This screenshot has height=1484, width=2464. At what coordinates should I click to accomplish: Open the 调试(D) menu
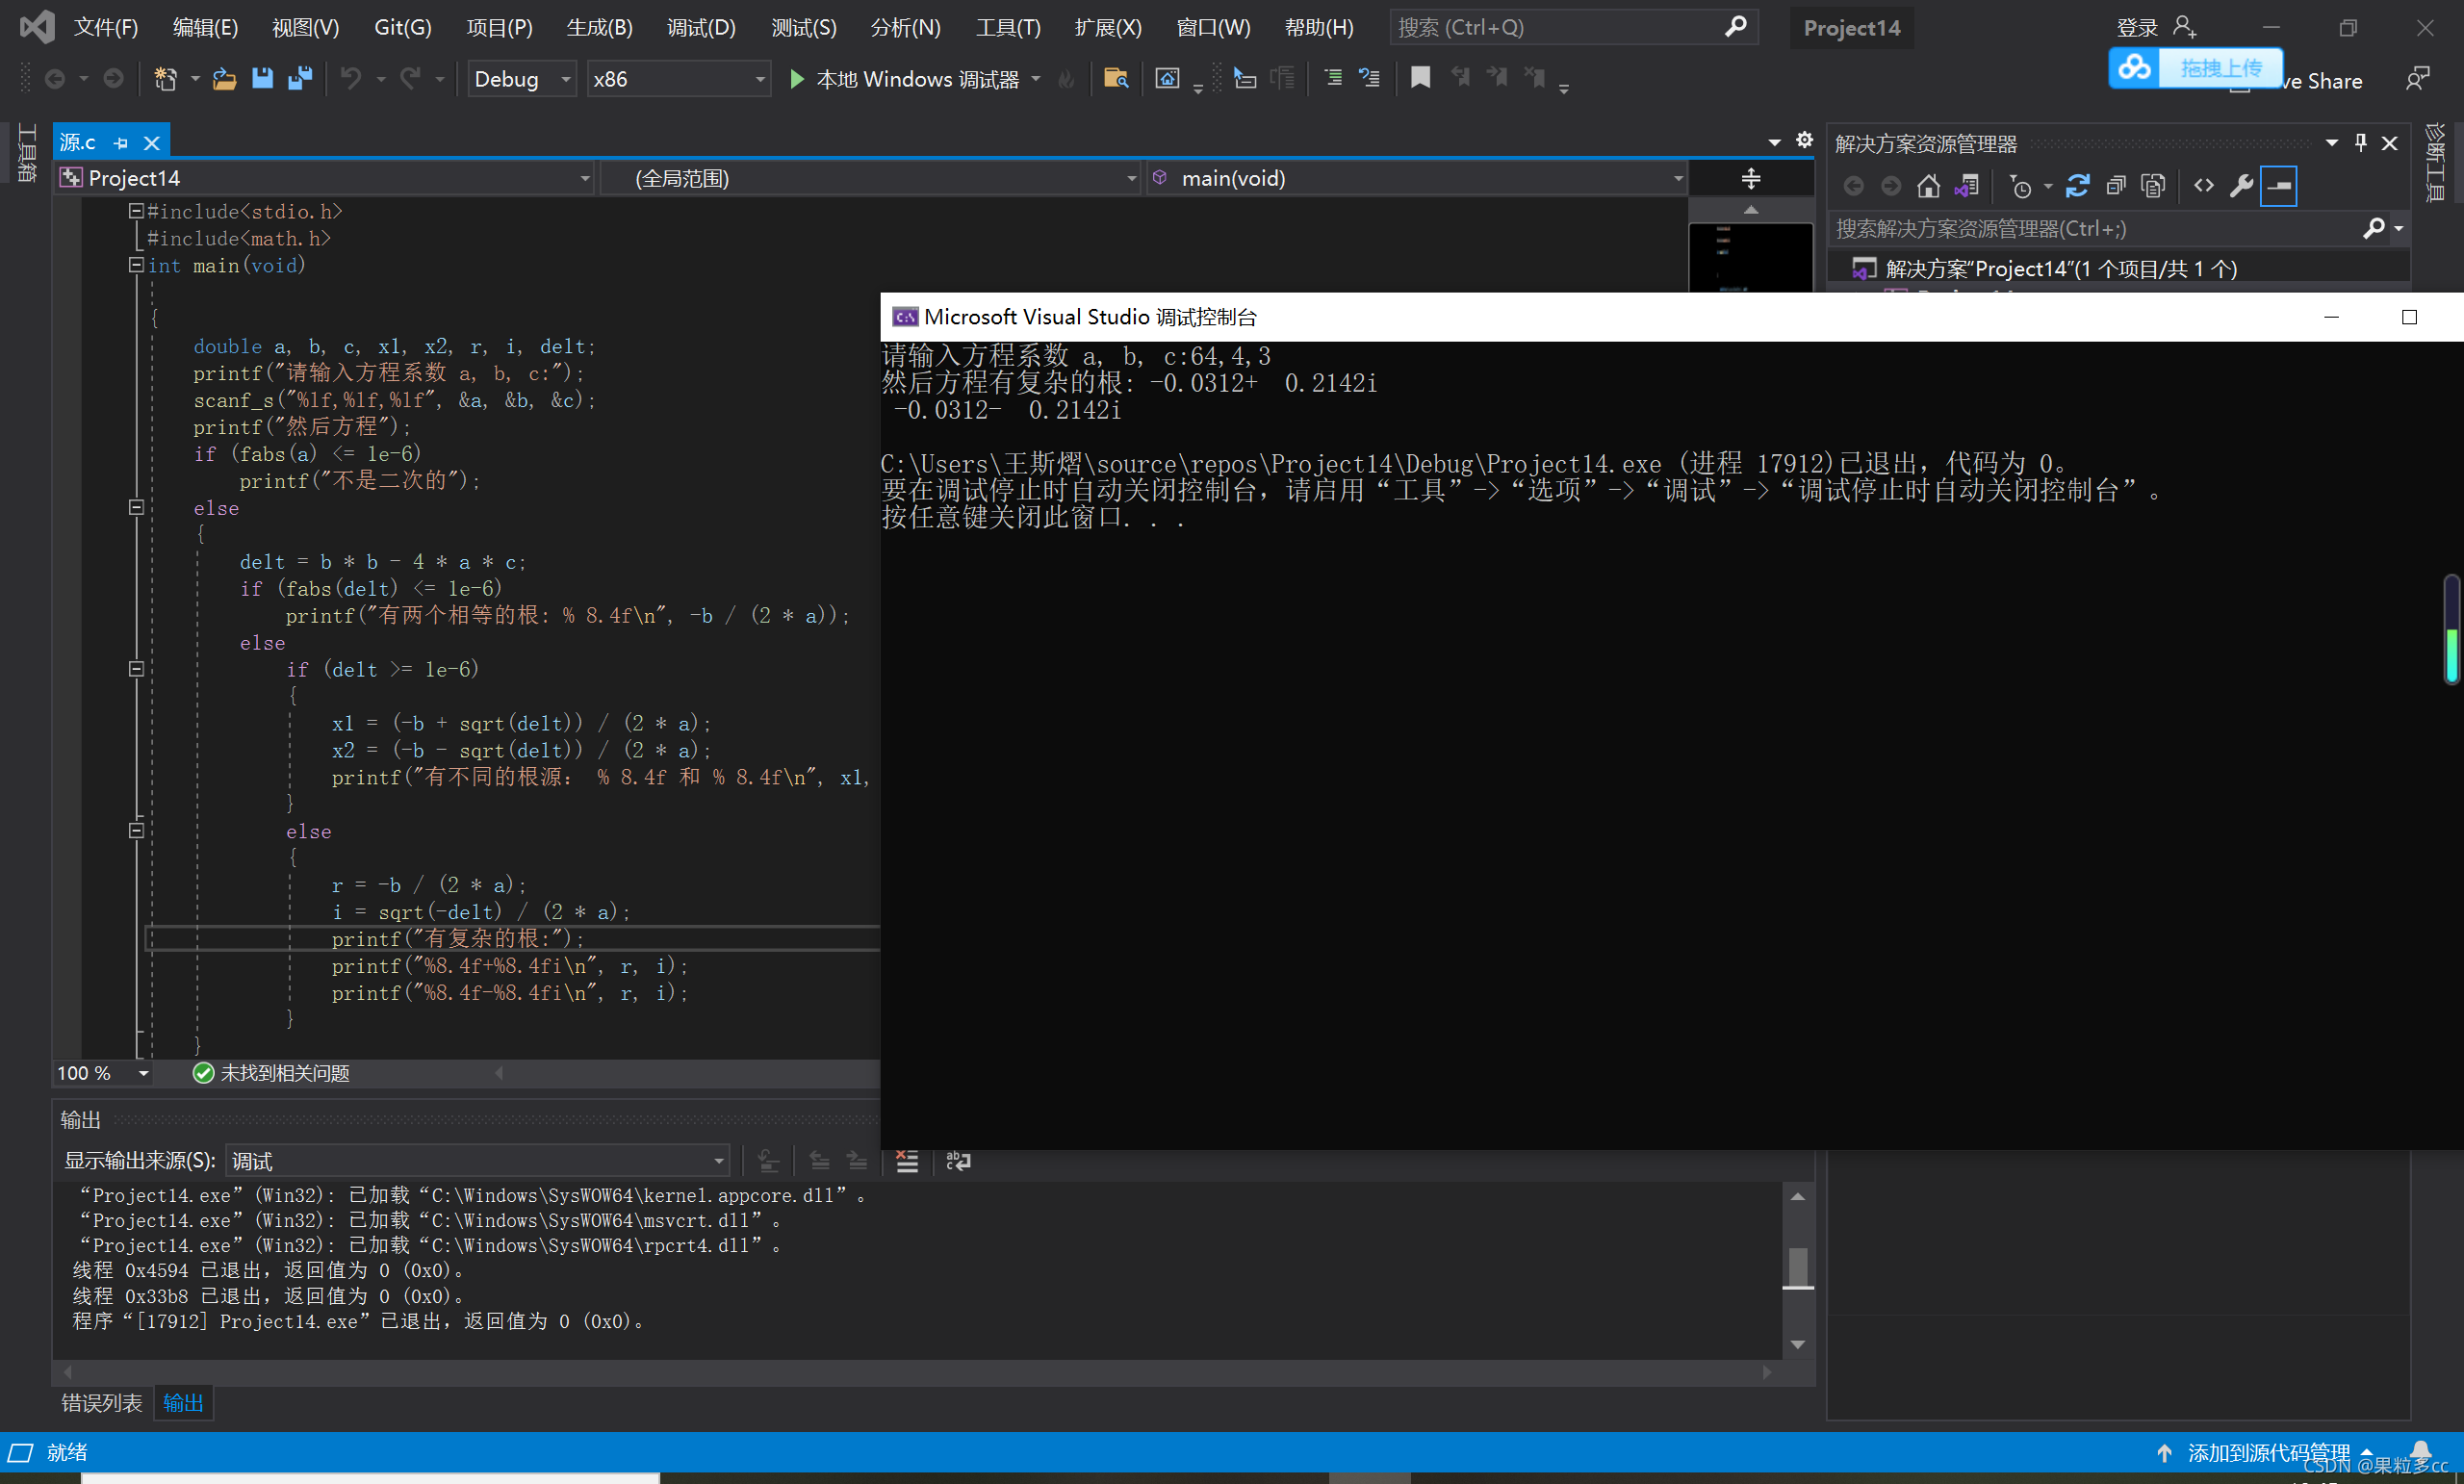point(701,27)
